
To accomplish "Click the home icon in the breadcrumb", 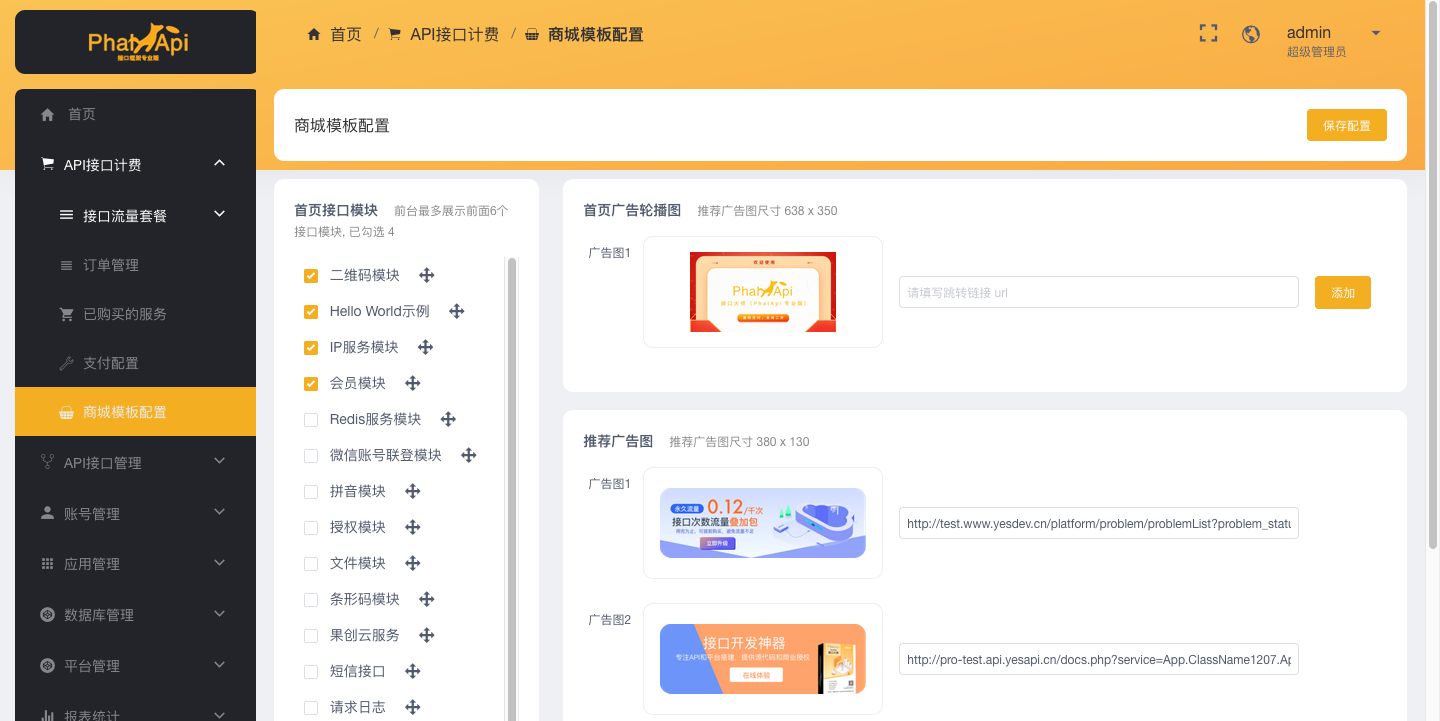I will [x=314, y=34].
